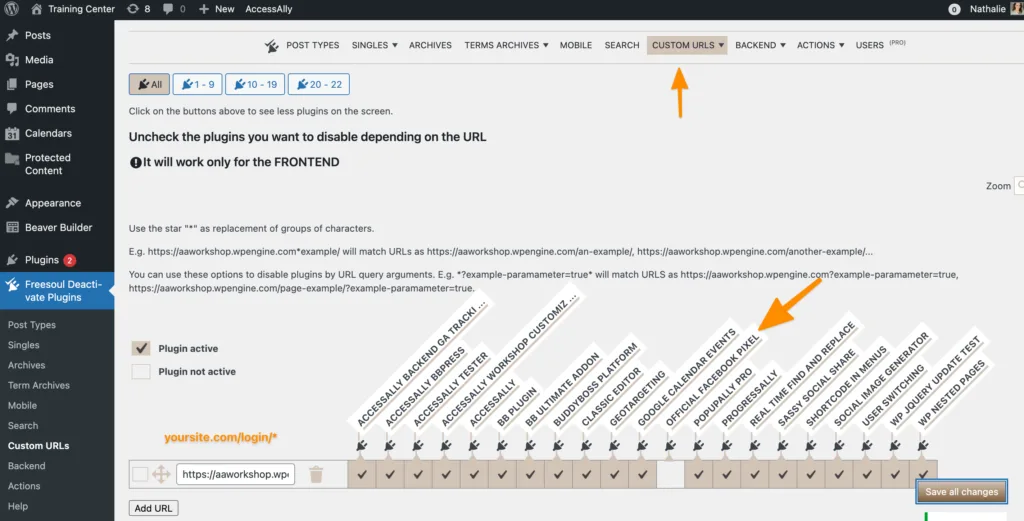Viewport: 1024px width, 521px height.
Task: Click plug icon under Official Facebook Pixel
Action: coord(671,446)
